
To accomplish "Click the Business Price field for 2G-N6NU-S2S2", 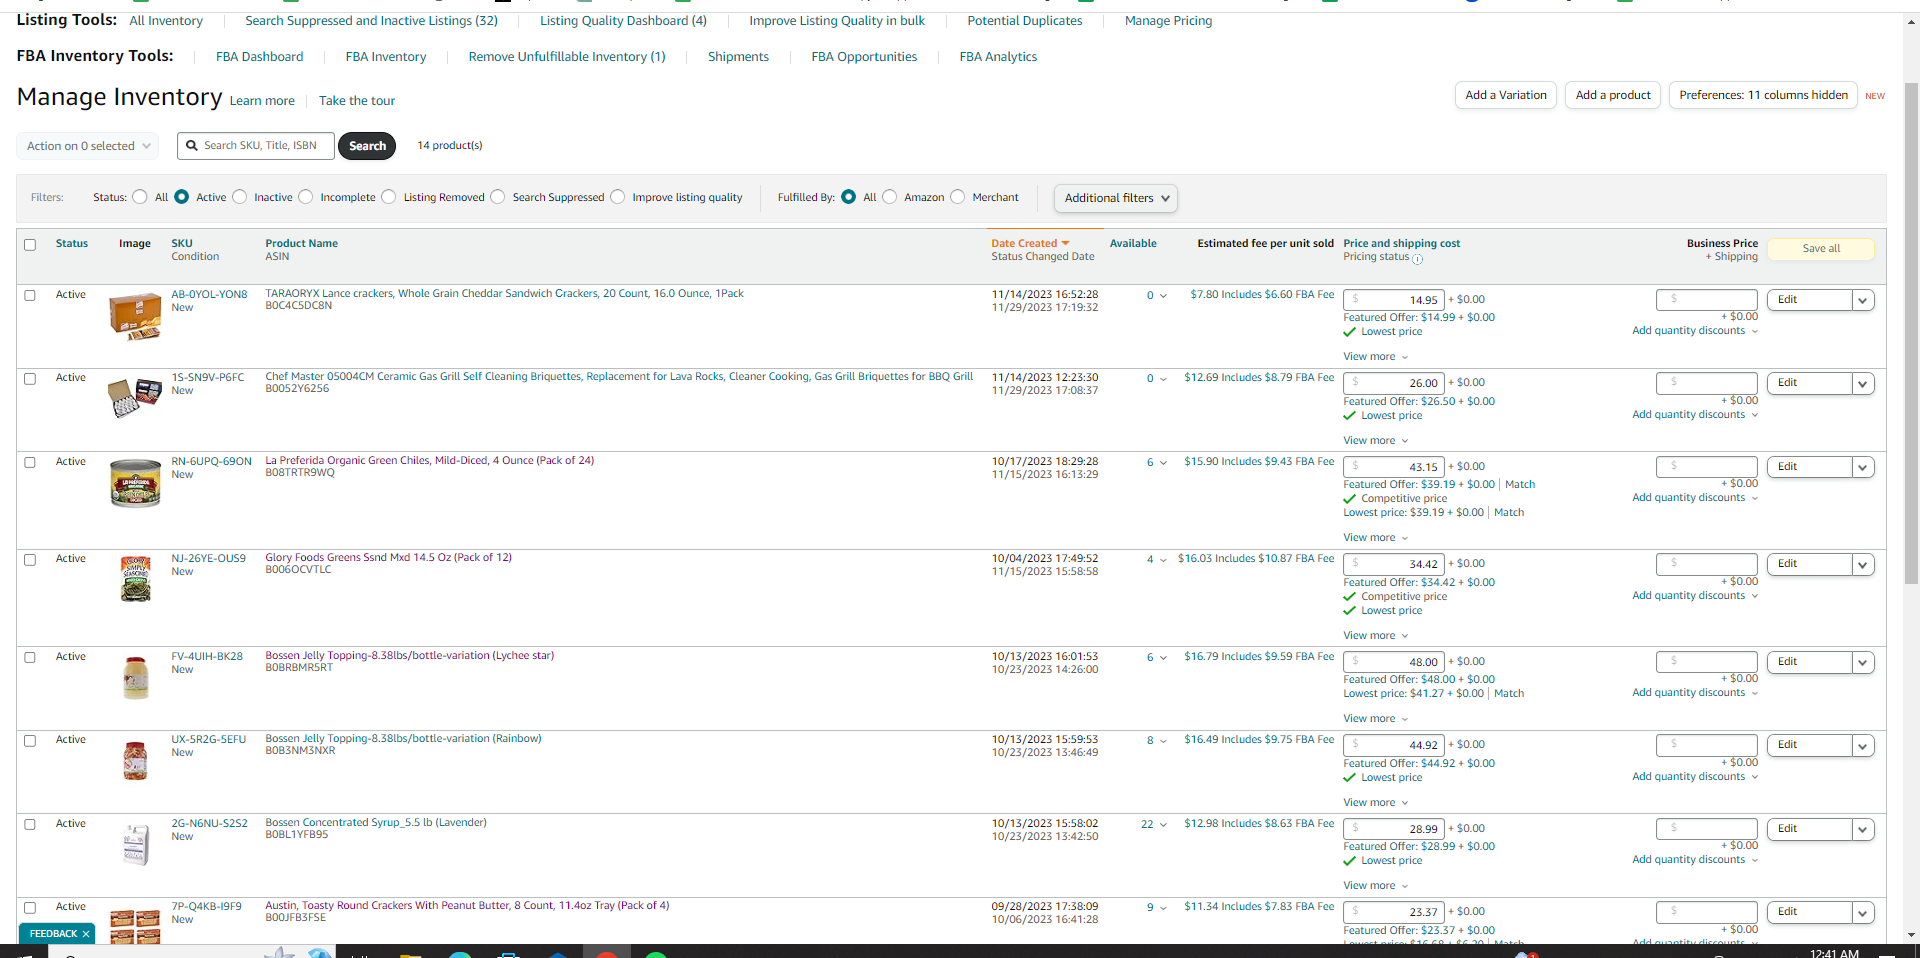I will click(1707, 829).
